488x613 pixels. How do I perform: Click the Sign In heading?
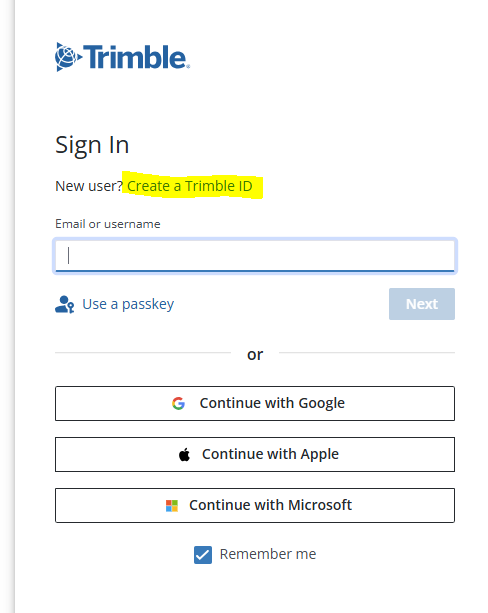tap(92, 145)
